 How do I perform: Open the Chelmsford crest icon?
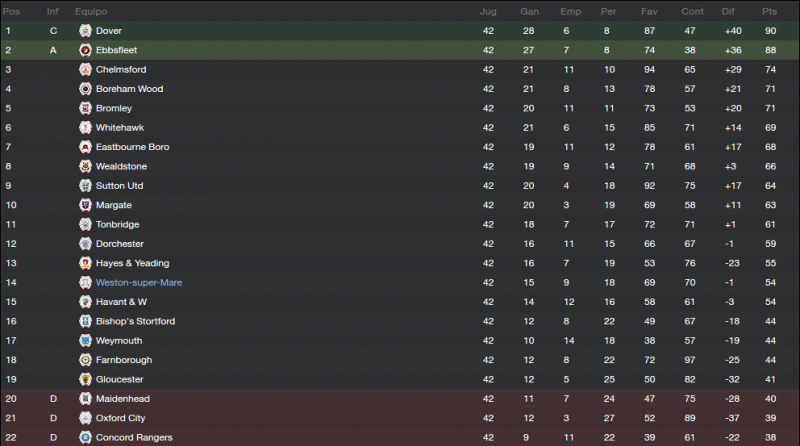[85, 69]
